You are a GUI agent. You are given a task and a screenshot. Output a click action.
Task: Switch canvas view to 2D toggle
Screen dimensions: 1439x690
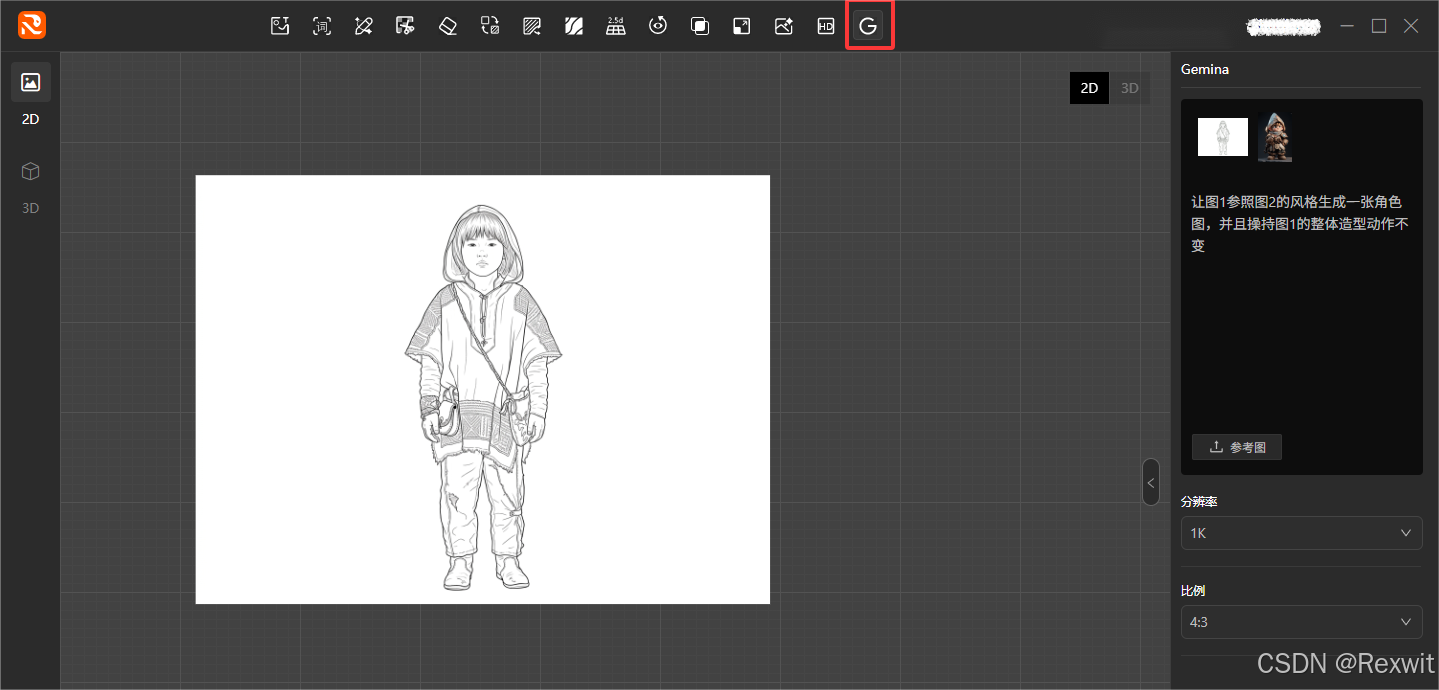tap(1089, 88)
